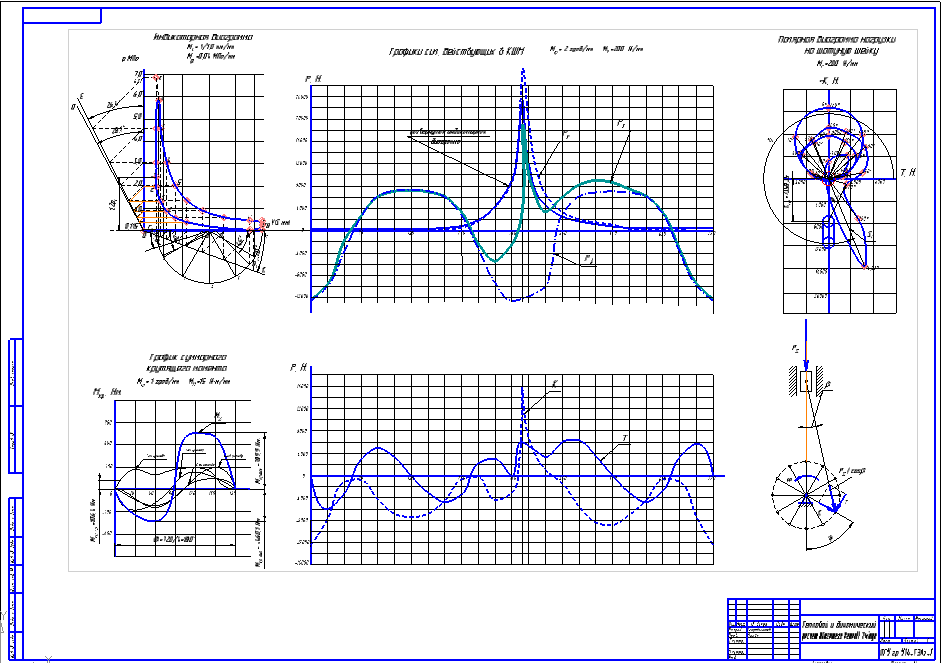Click the 5,0 pressure axis value
The width and height of the screenshot is (942, 663).
[138, 117]
